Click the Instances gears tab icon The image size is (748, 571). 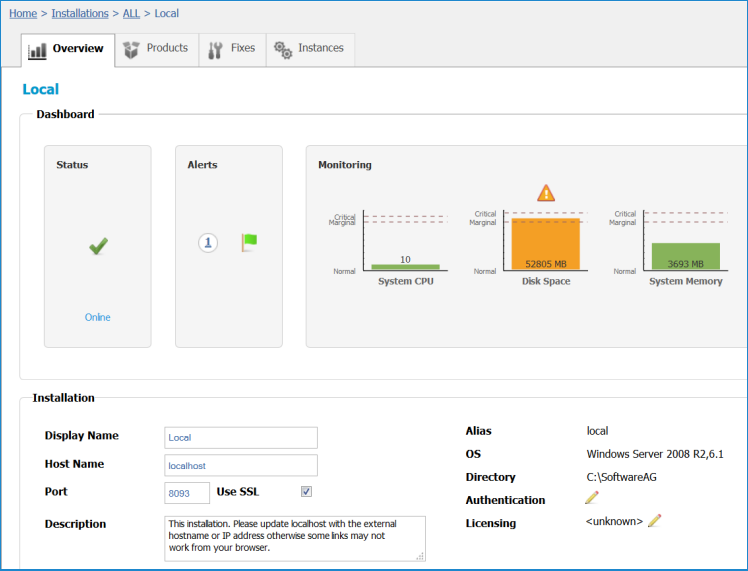pos(283,50)
